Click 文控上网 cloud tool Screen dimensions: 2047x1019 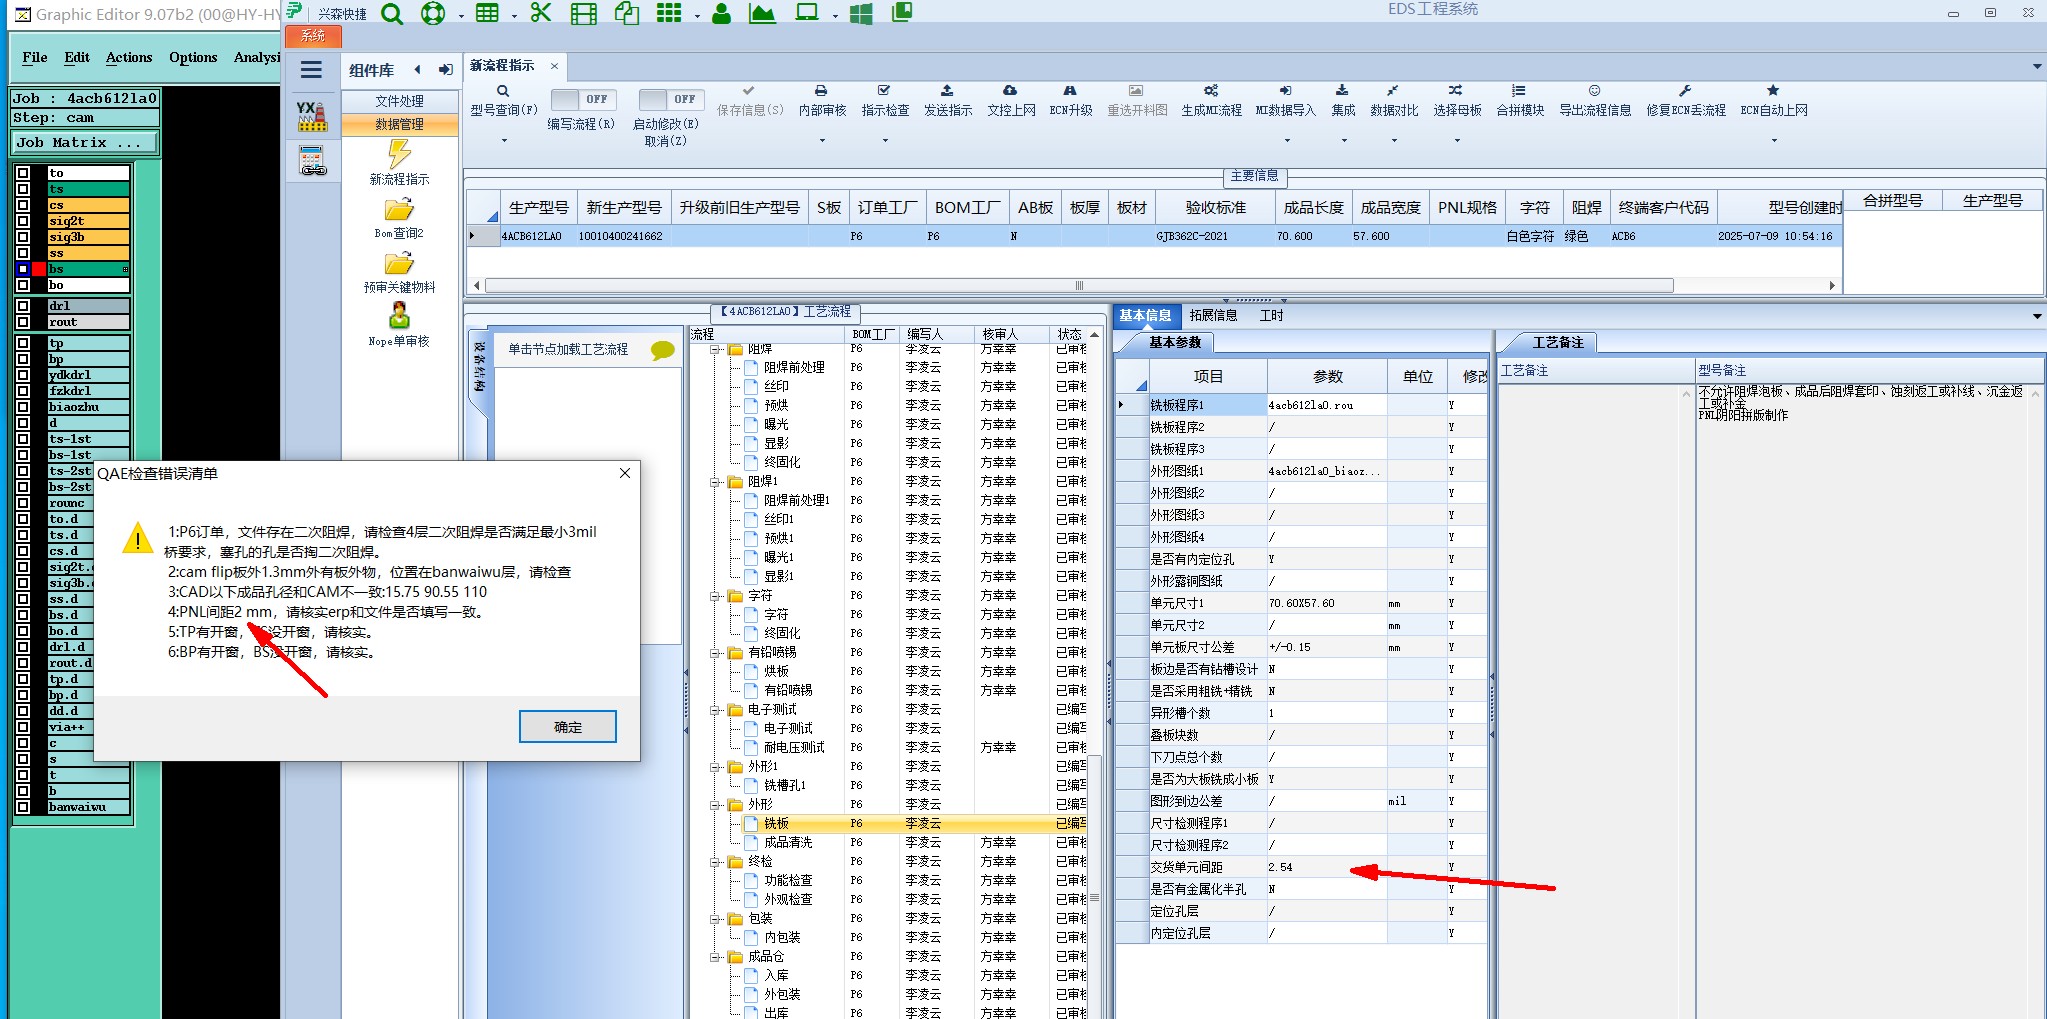point(1011,100)
